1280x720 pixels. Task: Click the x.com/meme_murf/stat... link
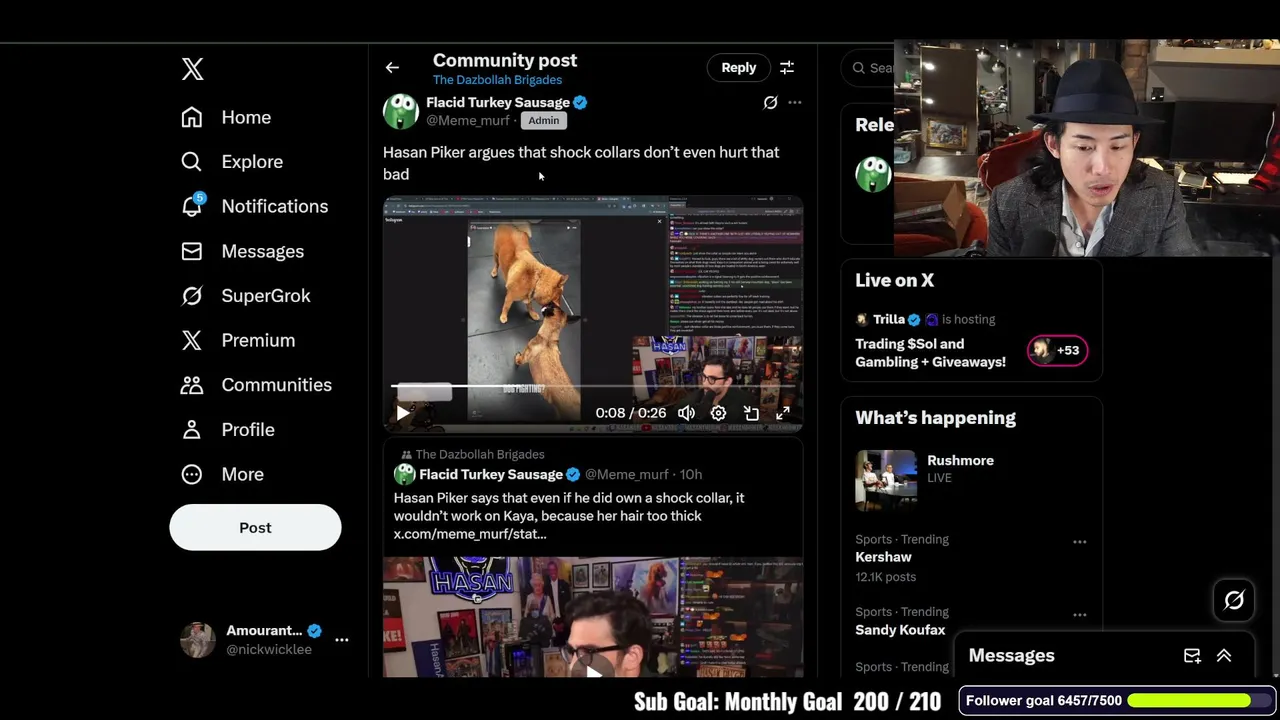pyautogui.click(x=470, y=534)
